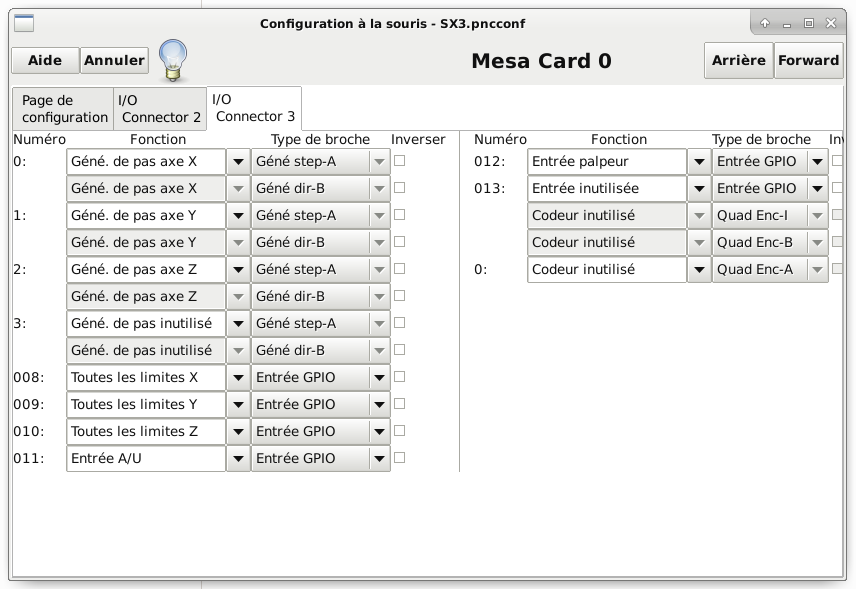Click the 011: pin number label
Image resolution: width=856 pixels, height=589 pixels.
click(x=29, y=459)
